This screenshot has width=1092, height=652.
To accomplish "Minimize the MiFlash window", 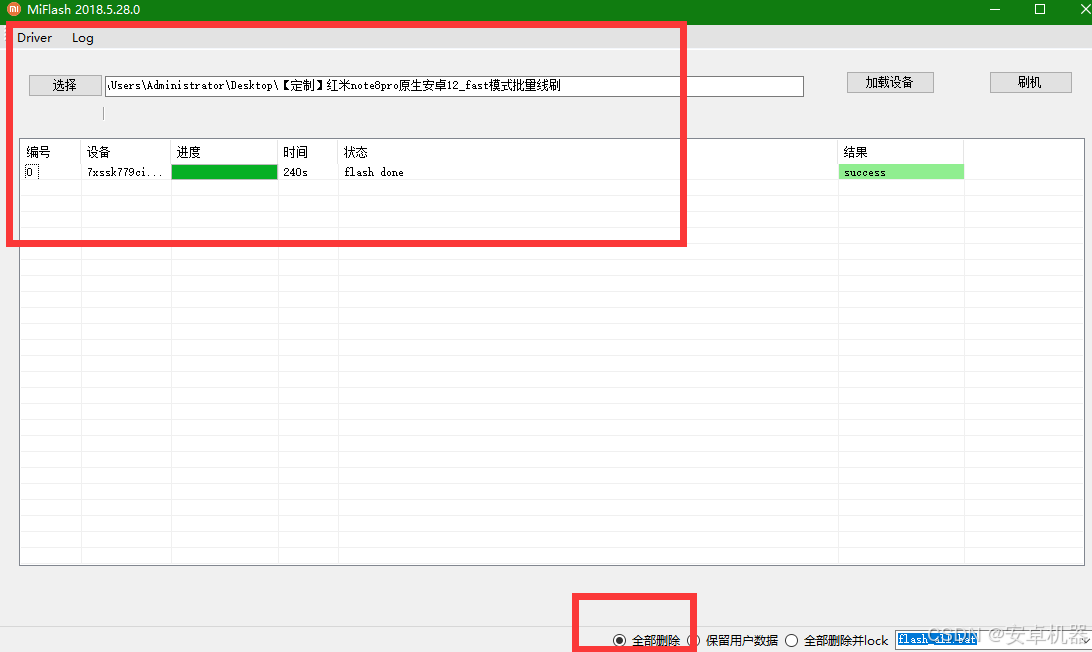I will click(x=995, y=9).
